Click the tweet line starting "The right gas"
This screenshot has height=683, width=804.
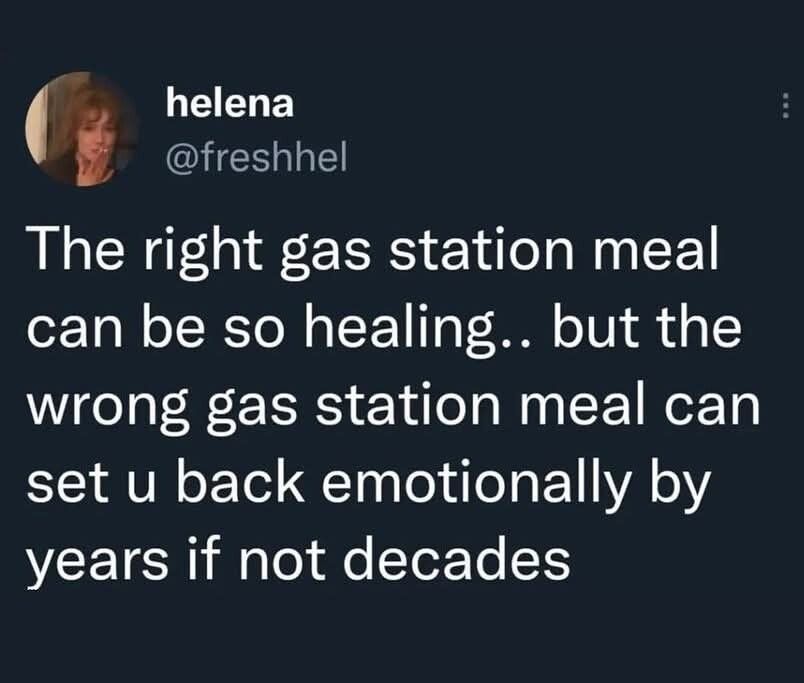click(x=372, y=254)
